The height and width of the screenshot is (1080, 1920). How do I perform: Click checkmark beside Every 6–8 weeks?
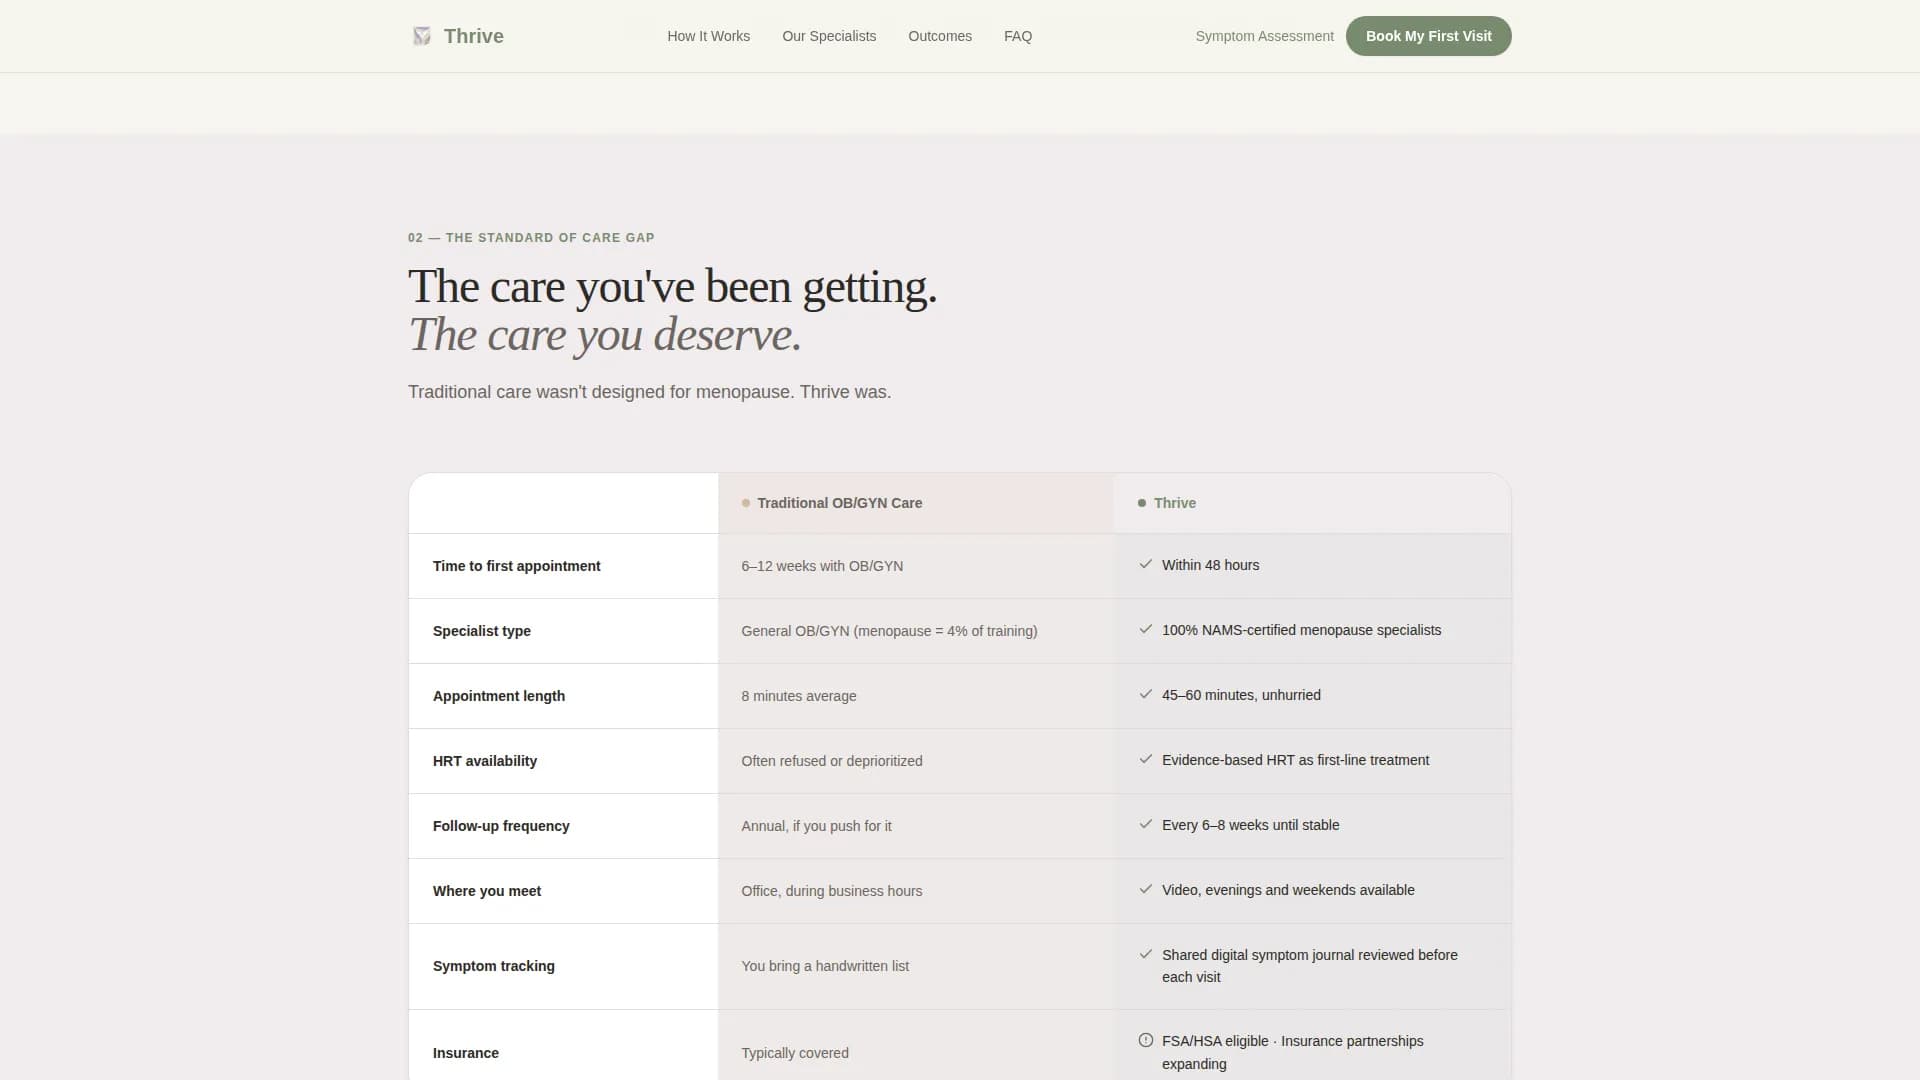click(x=1146, y=824)
